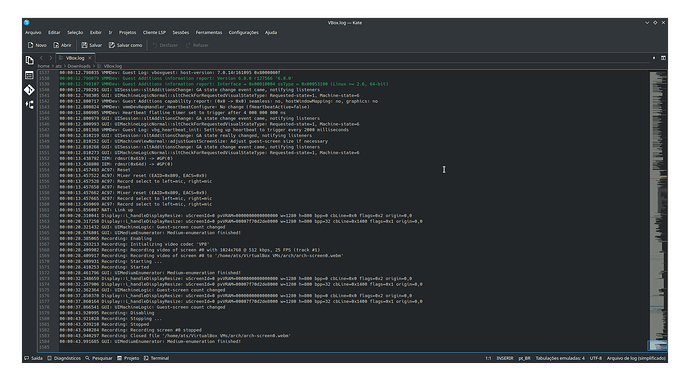Click the Kate application icon in title bar

pyautogui.click(x=27, y=22)
